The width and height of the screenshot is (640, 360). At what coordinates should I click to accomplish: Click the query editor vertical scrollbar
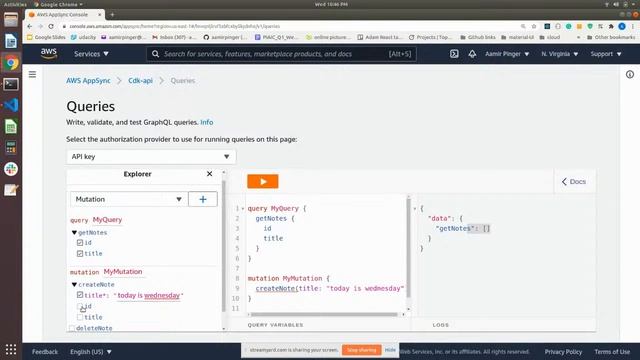(x=408, y=248)
